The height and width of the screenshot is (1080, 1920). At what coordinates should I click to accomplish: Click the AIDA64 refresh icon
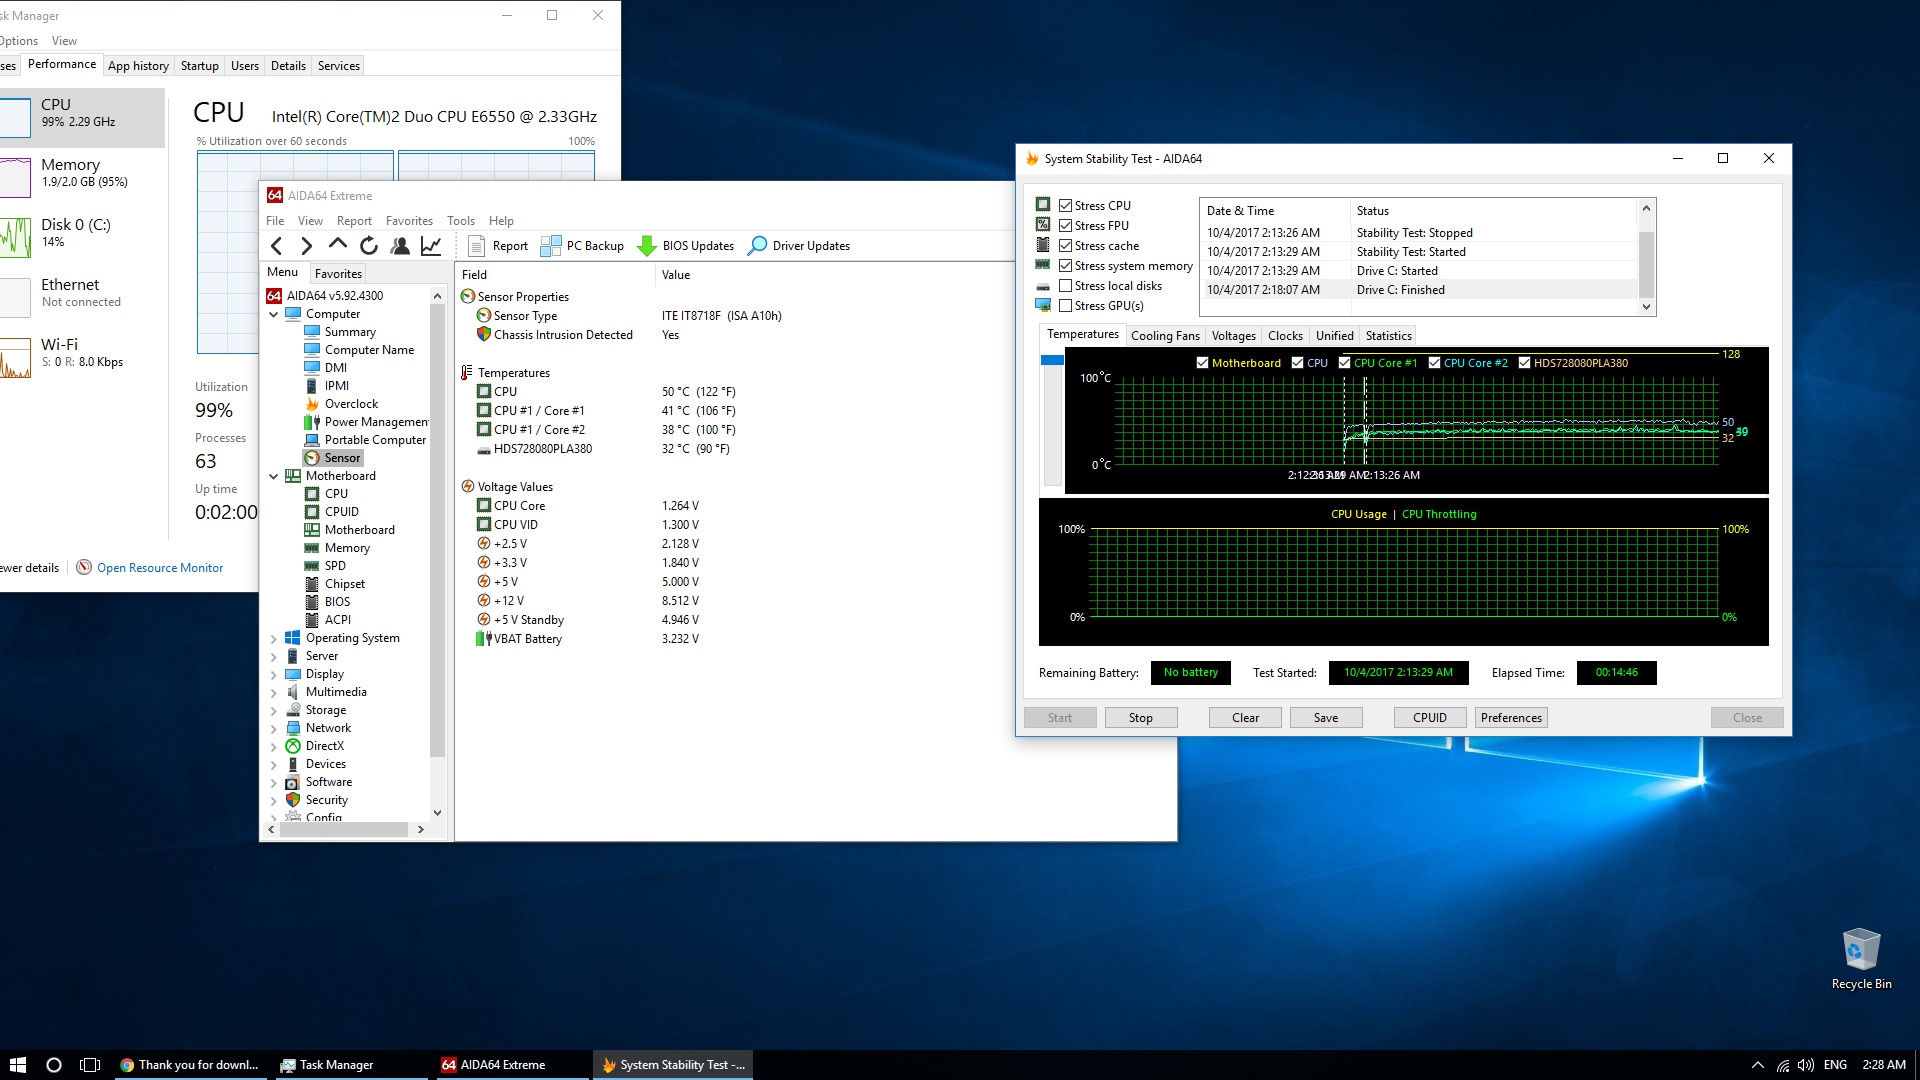pos(369,246)
